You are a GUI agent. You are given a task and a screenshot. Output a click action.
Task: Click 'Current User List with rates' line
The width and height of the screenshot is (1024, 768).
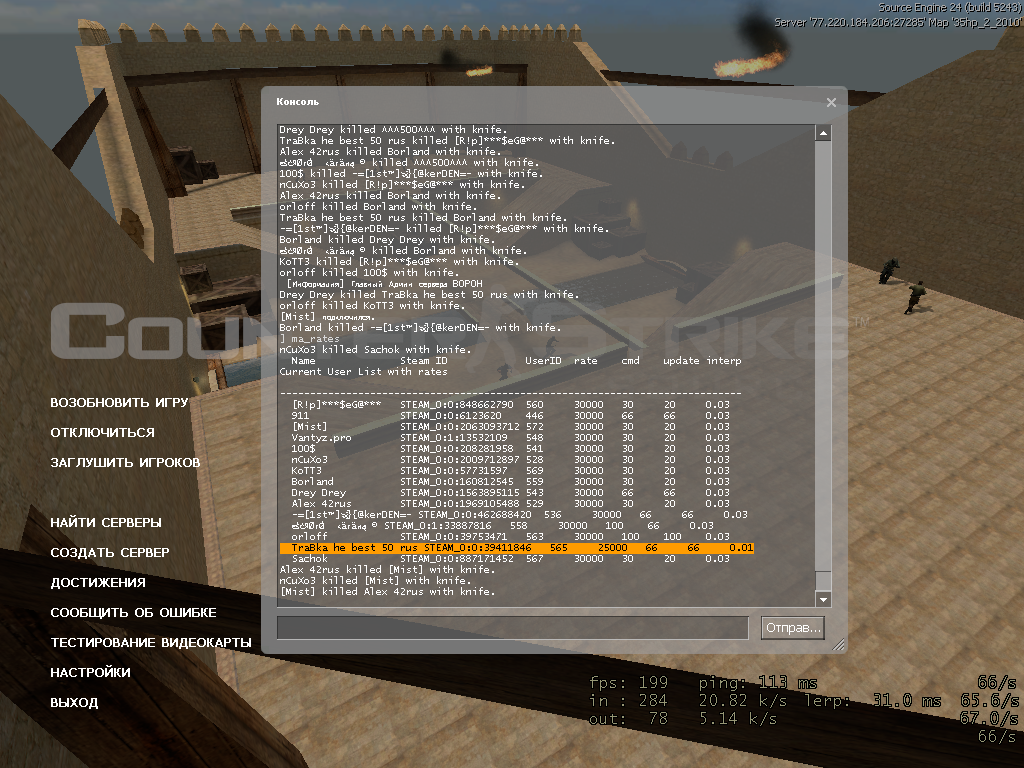(364, 372)
